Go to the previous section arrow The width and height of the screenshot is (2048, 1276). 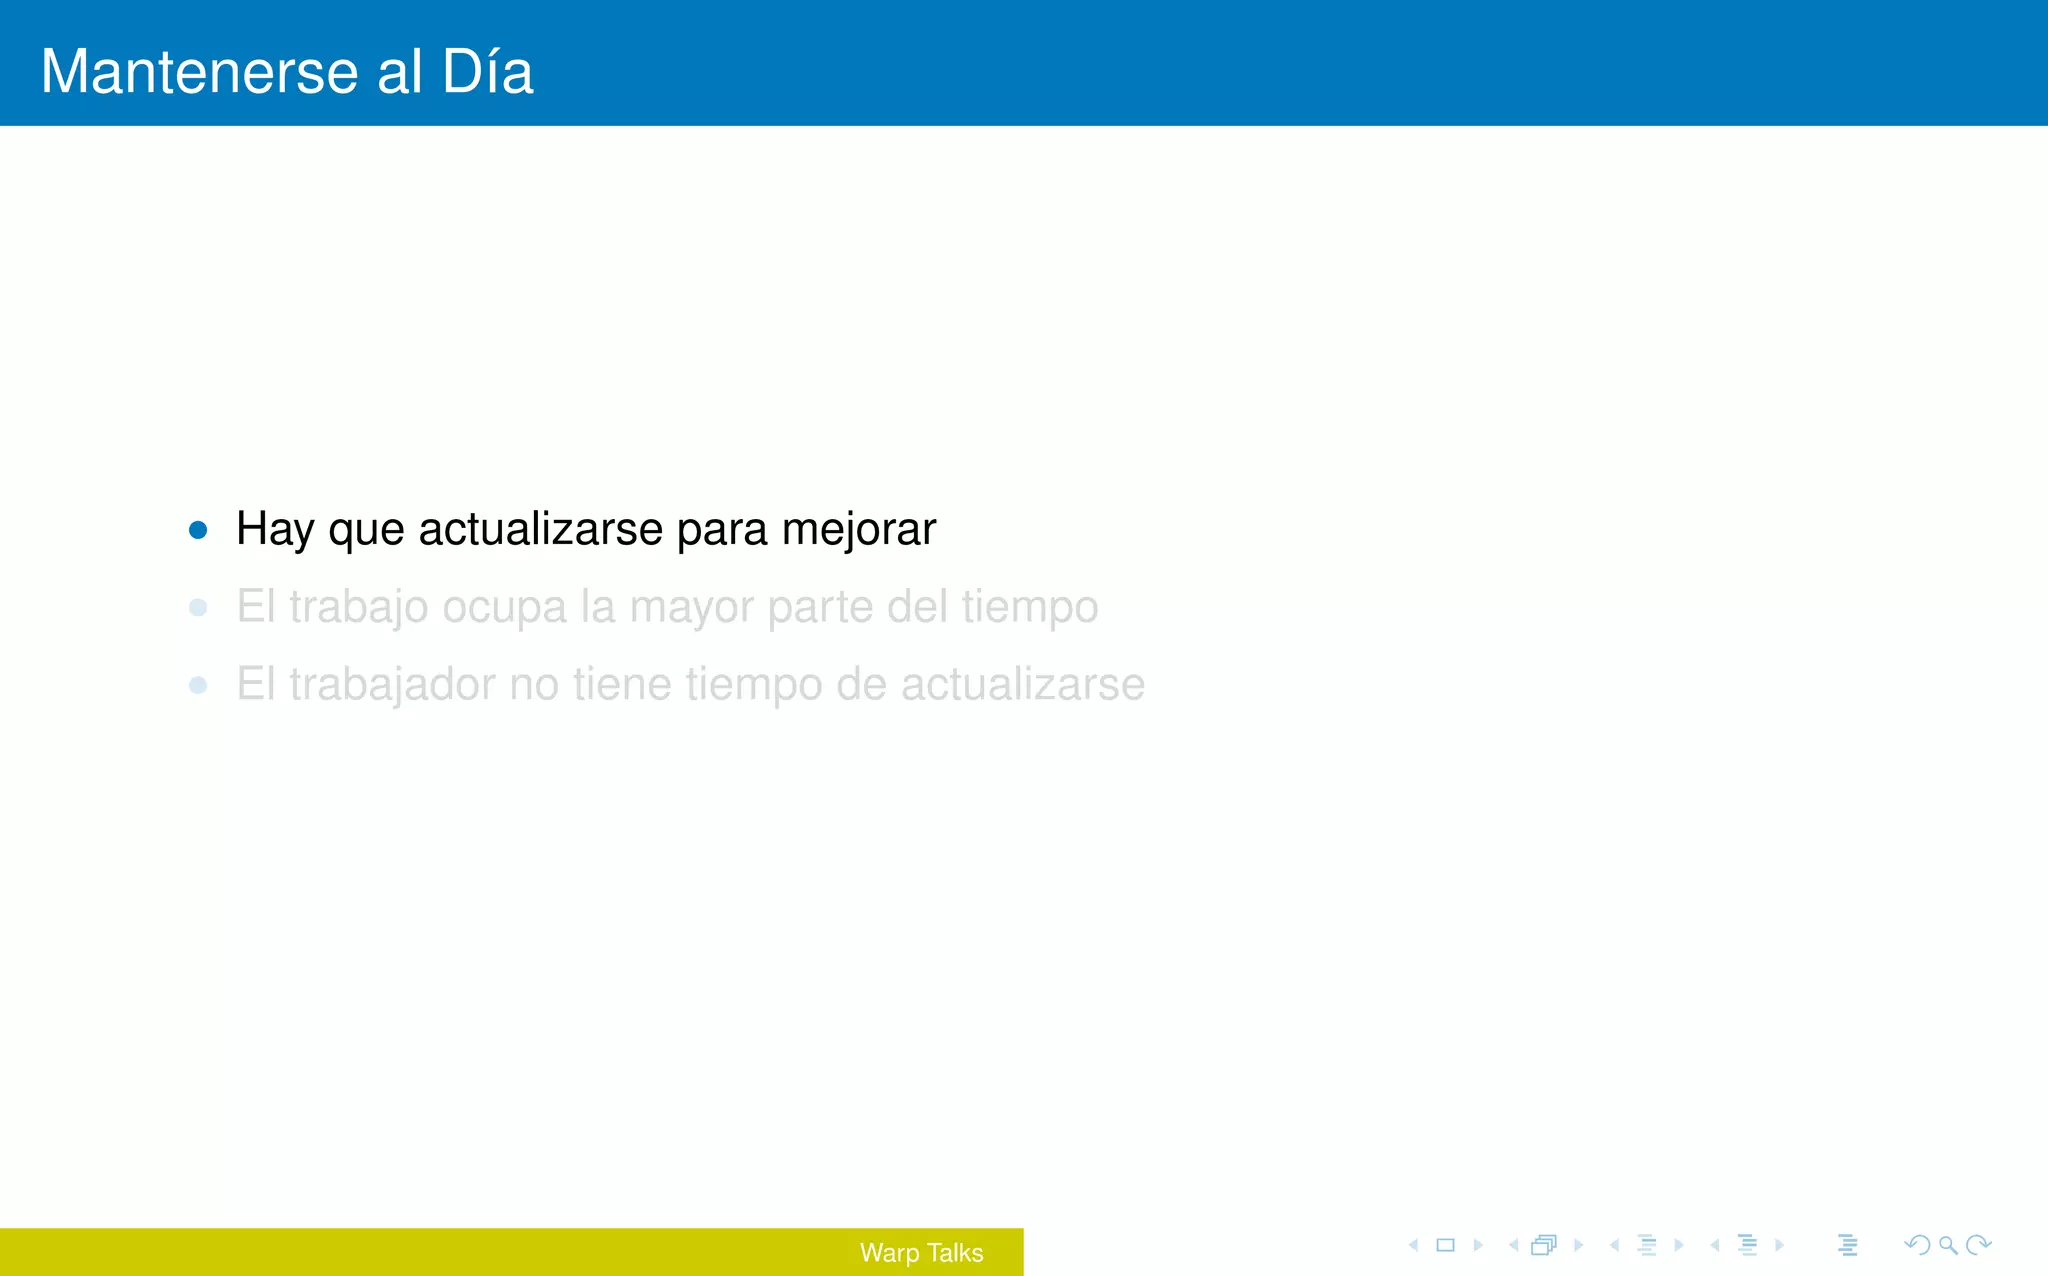click(x=1714, y=1245)
